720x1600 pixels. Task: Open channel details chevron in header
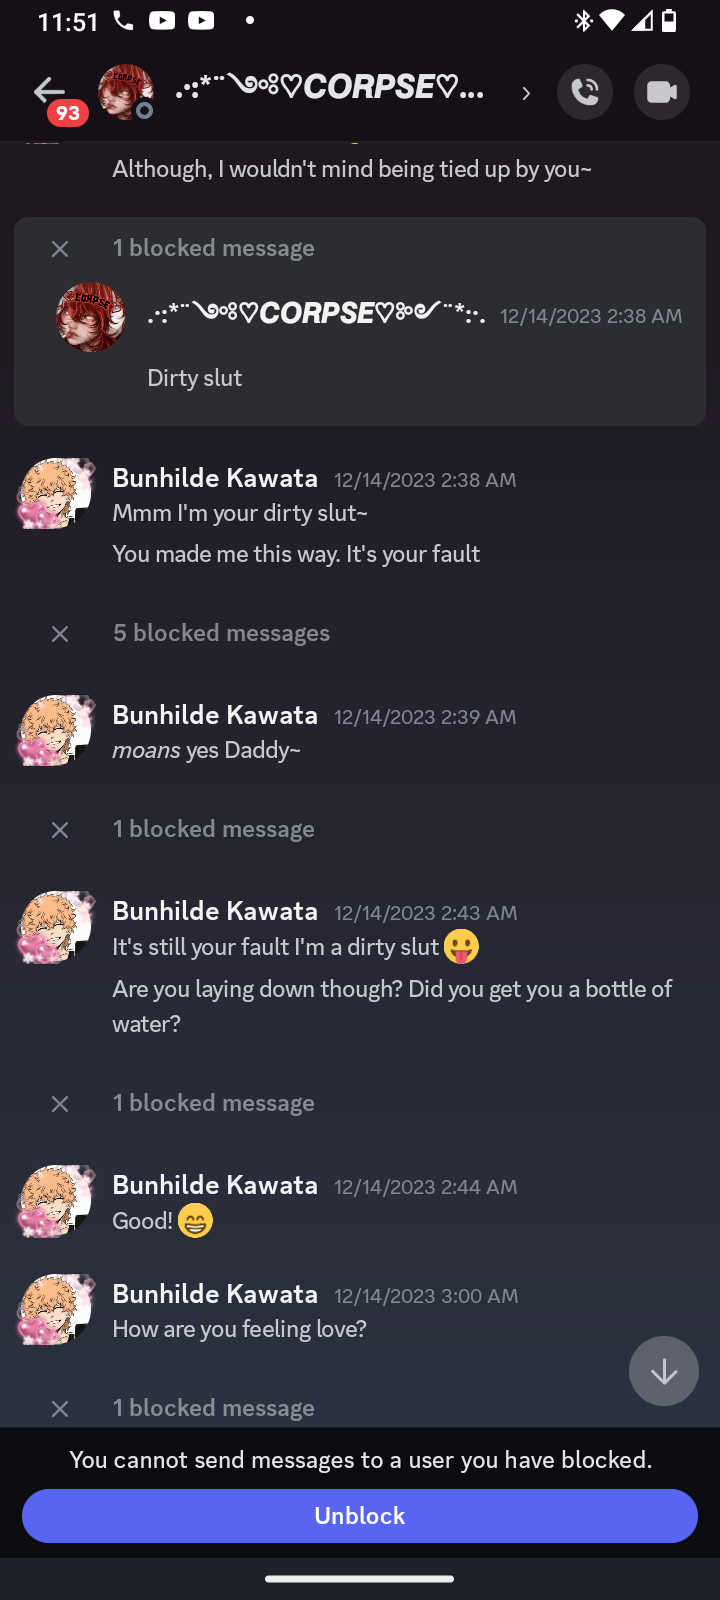[x=526, y=93]
